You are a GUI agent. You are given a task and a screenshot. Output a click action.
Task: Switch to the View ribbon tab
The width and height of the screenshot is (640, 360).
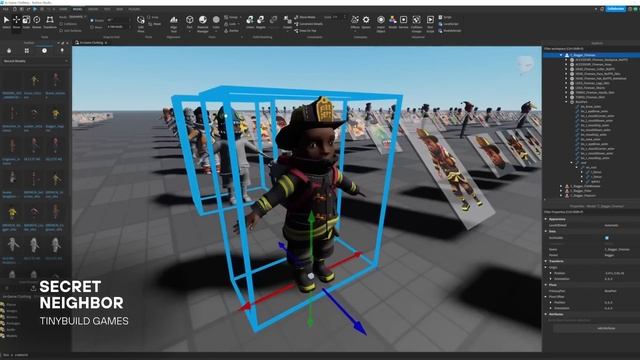pos(119,9)
